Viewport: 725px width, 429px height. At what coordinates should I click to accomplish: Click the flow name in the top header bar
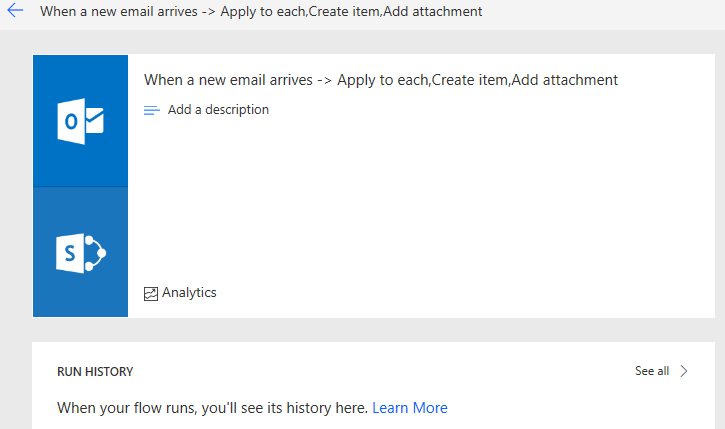coord(261,12)
